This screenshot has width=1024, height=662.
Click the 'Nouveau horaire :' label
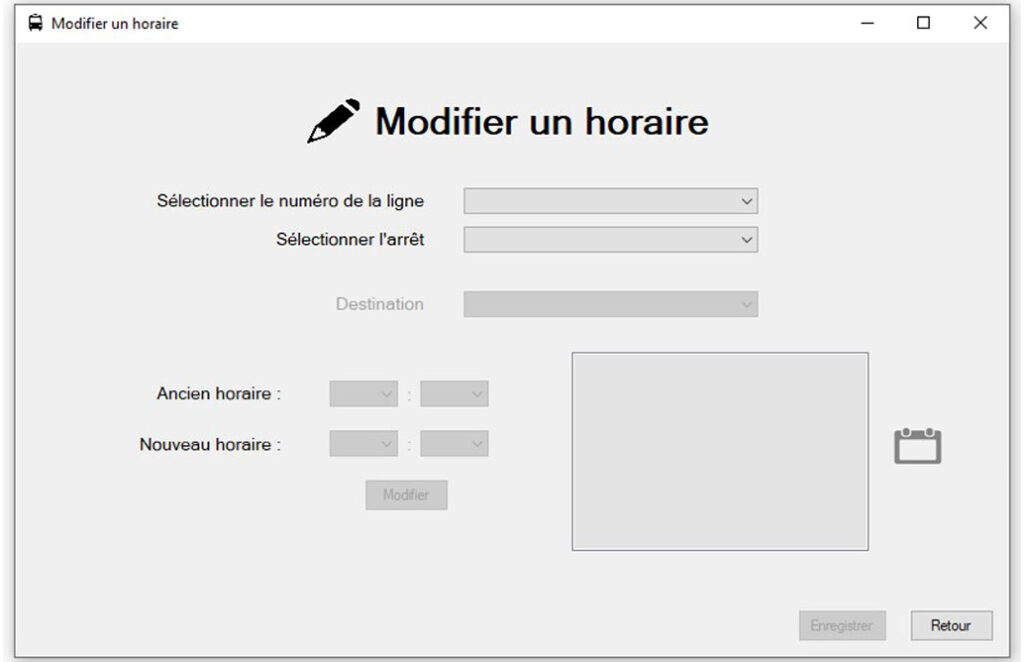pos(210,445)
